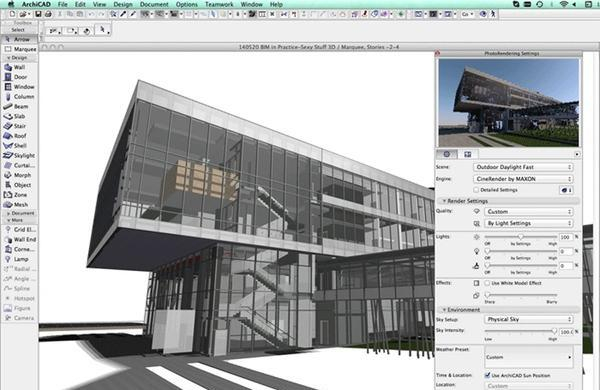Adjust the sun light intensity slider

(x=521, y=237)
